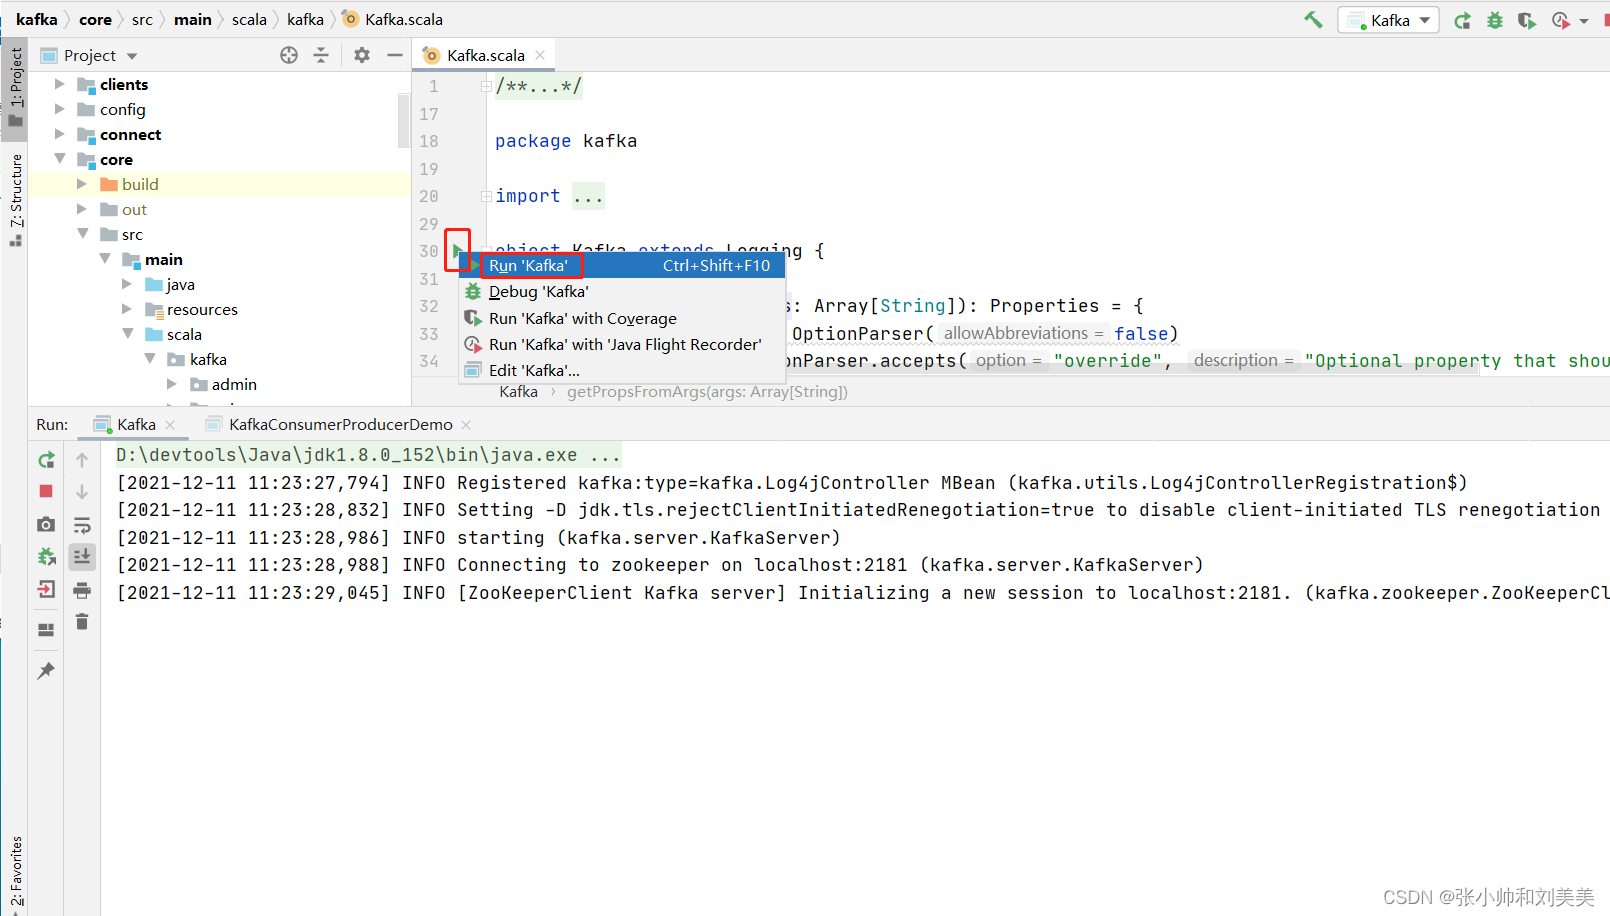Open Project panel settings gear

click(x=362, y=55)
